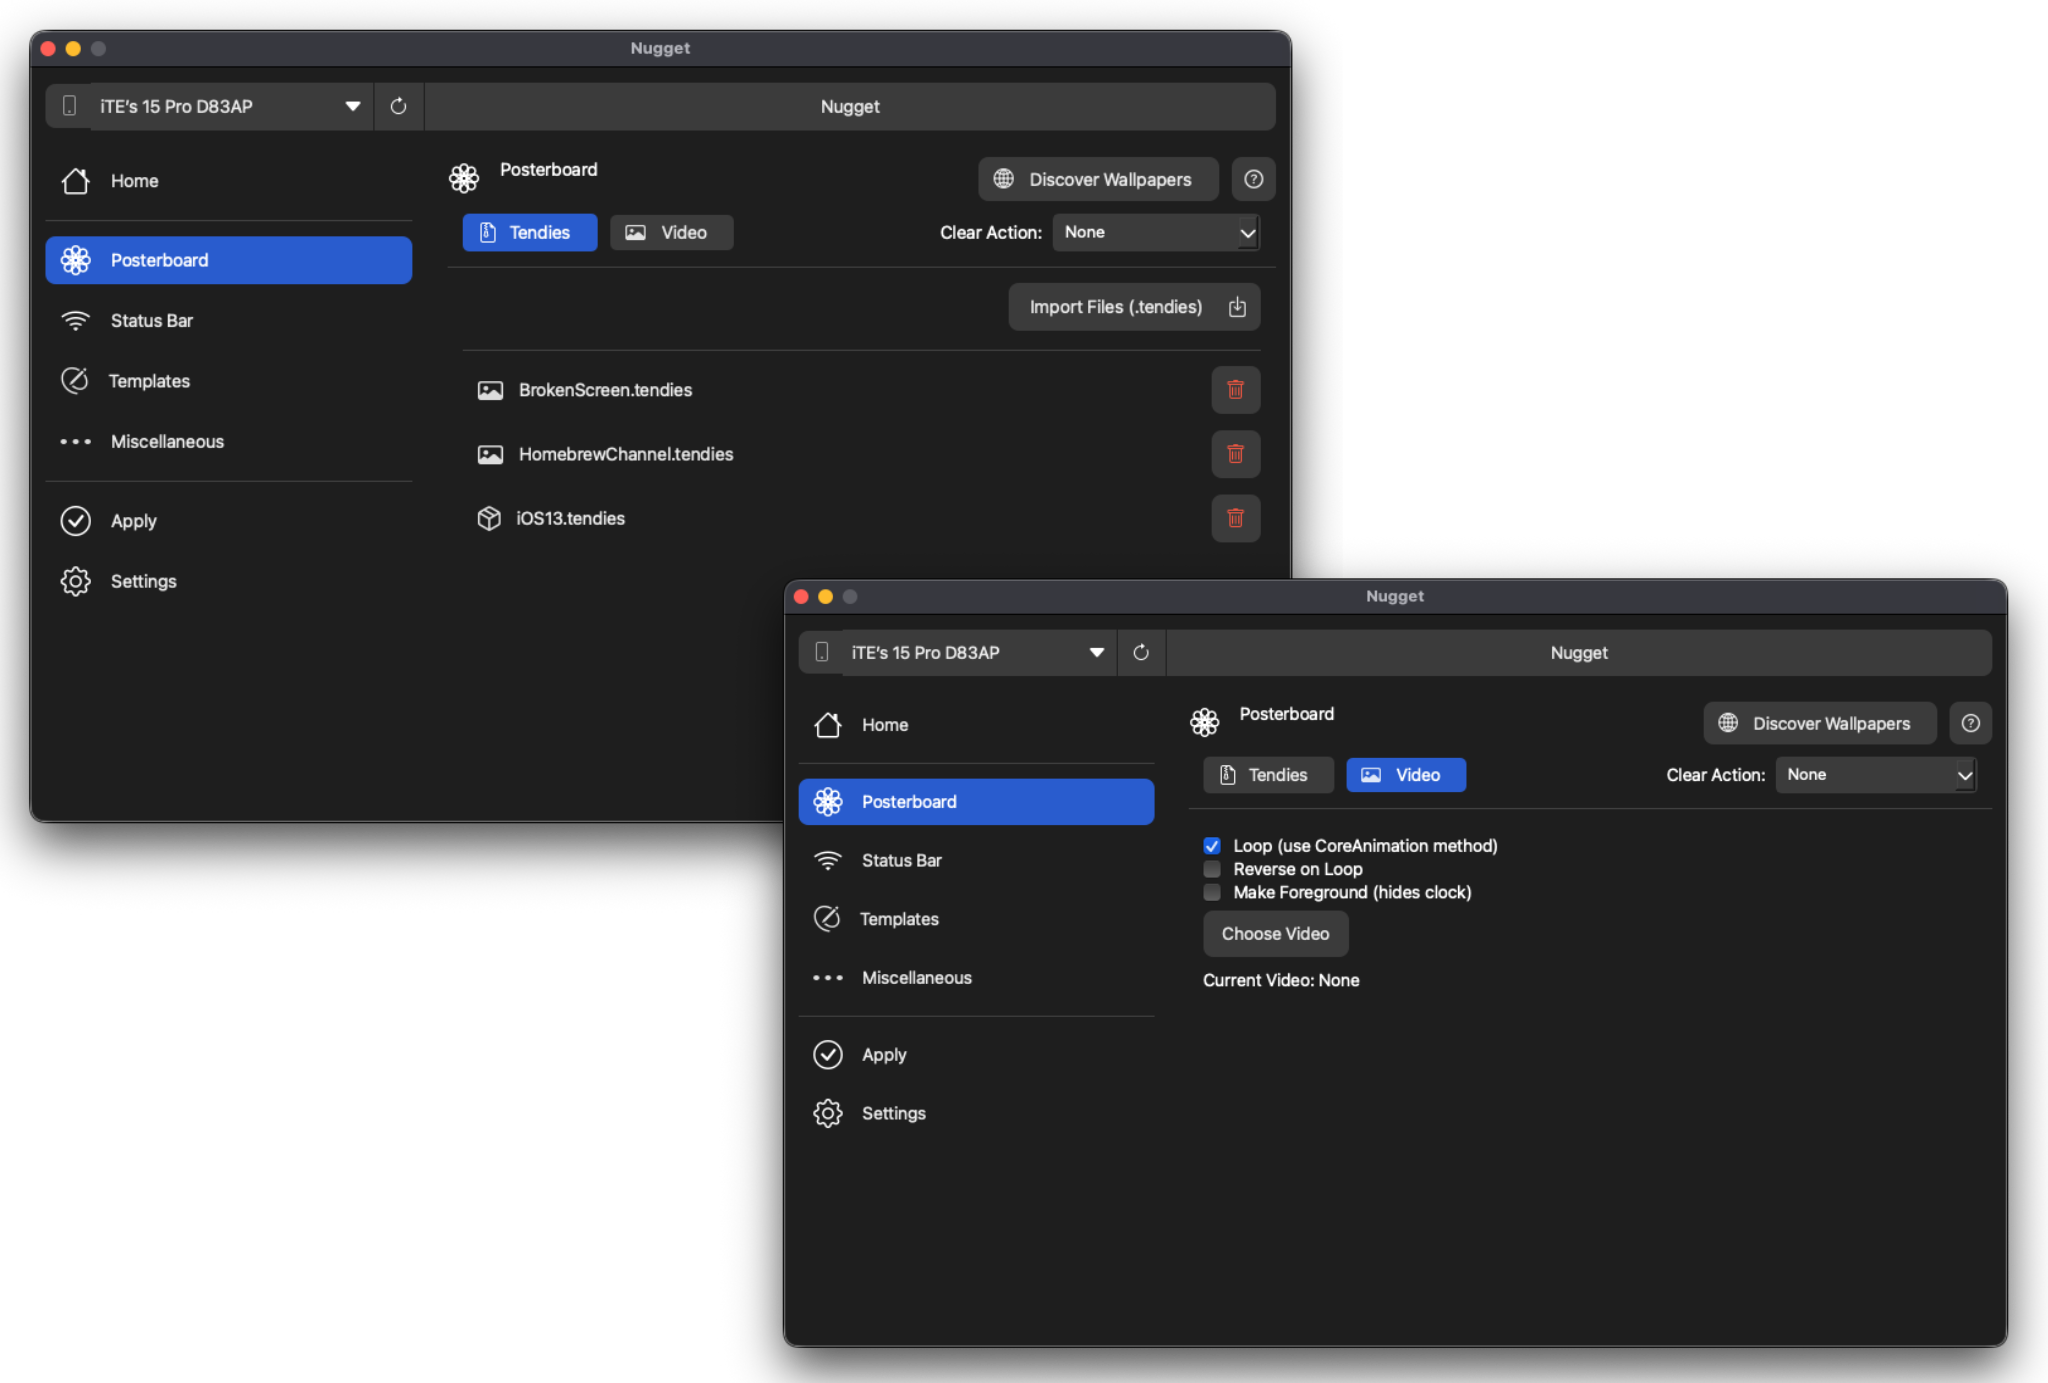The height and width of the screenshot is (1383, 2048).
Task: Open help question mark in back window
Action: pyautogui.click(x=1253, y=179)
